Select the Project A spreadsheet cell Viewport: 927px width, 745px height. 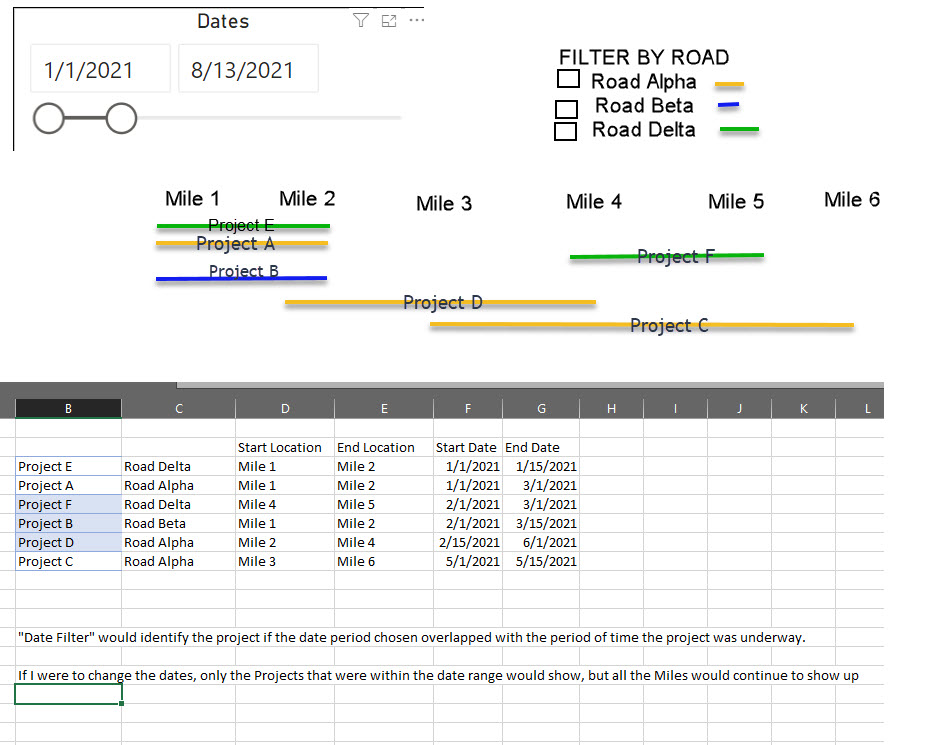68,485
